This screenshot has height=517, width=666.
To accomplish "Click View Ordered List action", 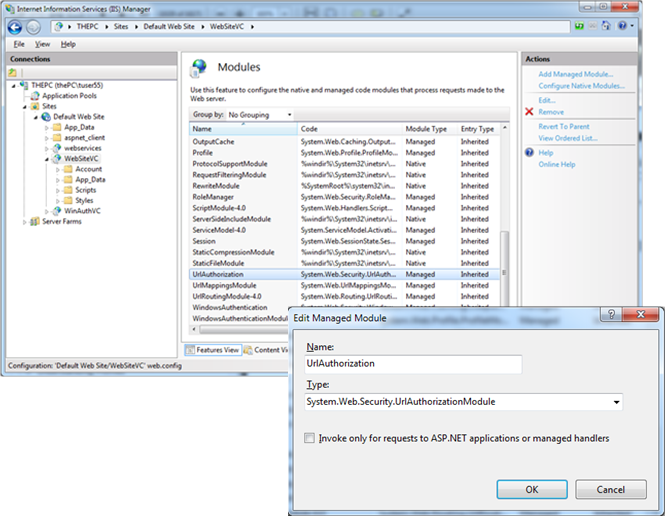I will point(568,138).
